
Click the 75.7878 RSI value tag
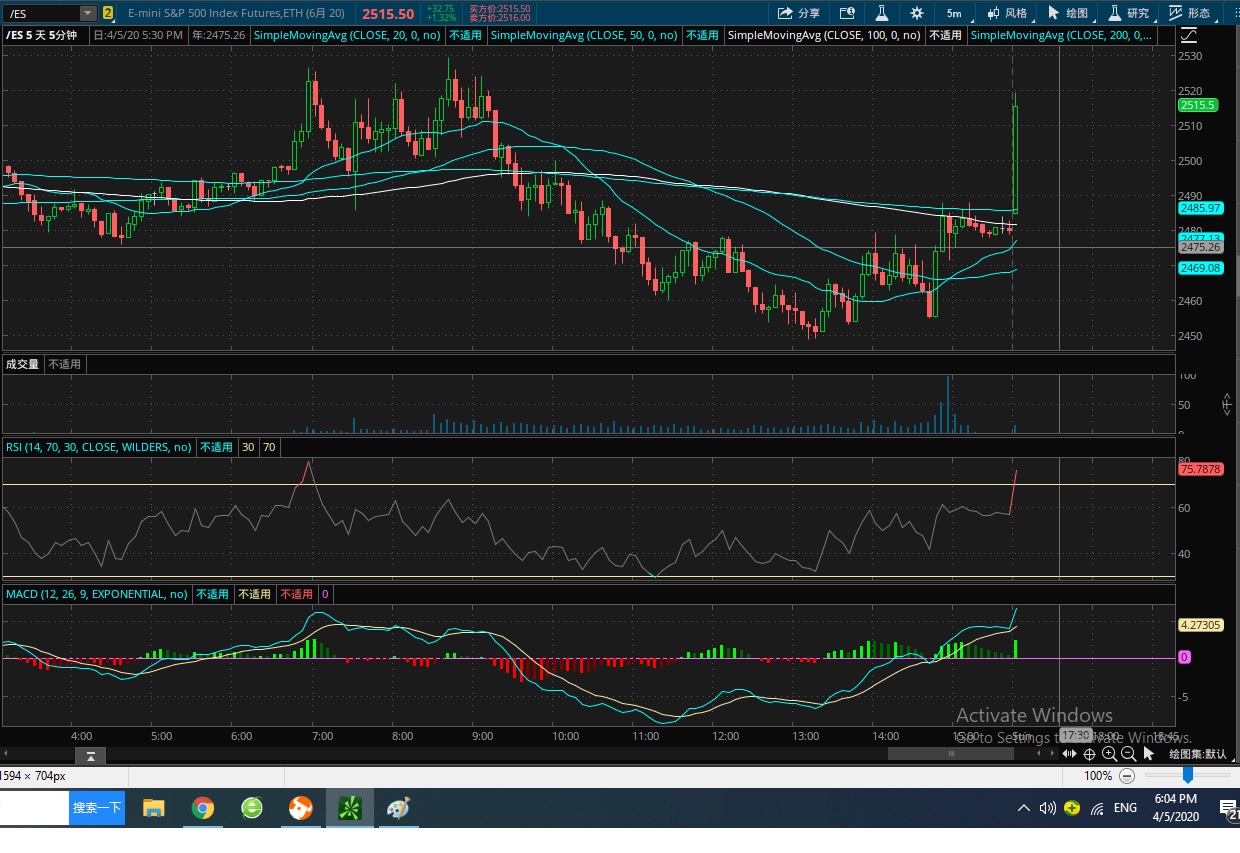click(x=1200, y=469)
